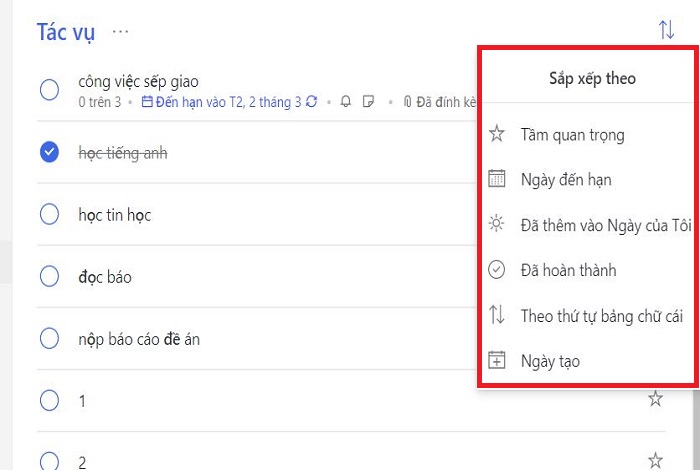700x470 pixels.
Task: Check off the task named 1
Action: 49,400
